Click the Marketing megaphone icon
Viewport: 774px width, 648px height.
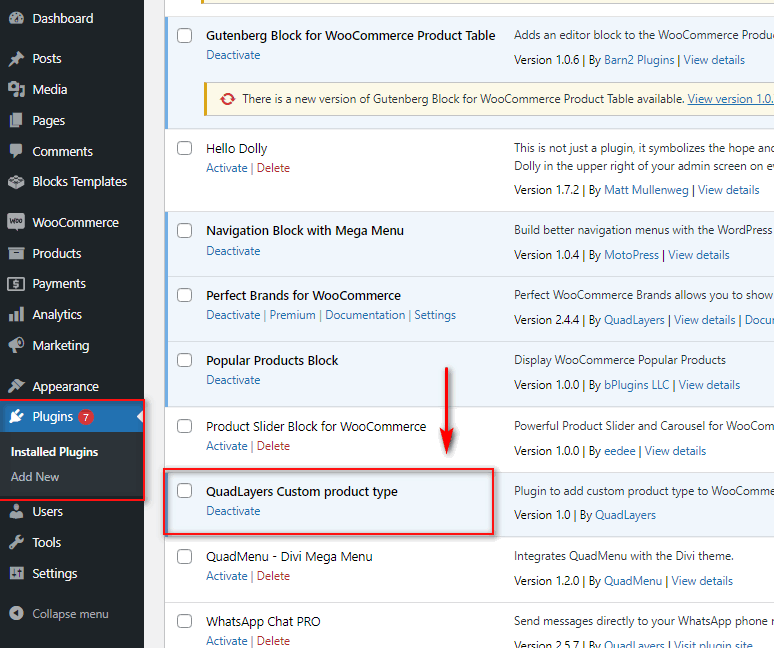point(16,345)
